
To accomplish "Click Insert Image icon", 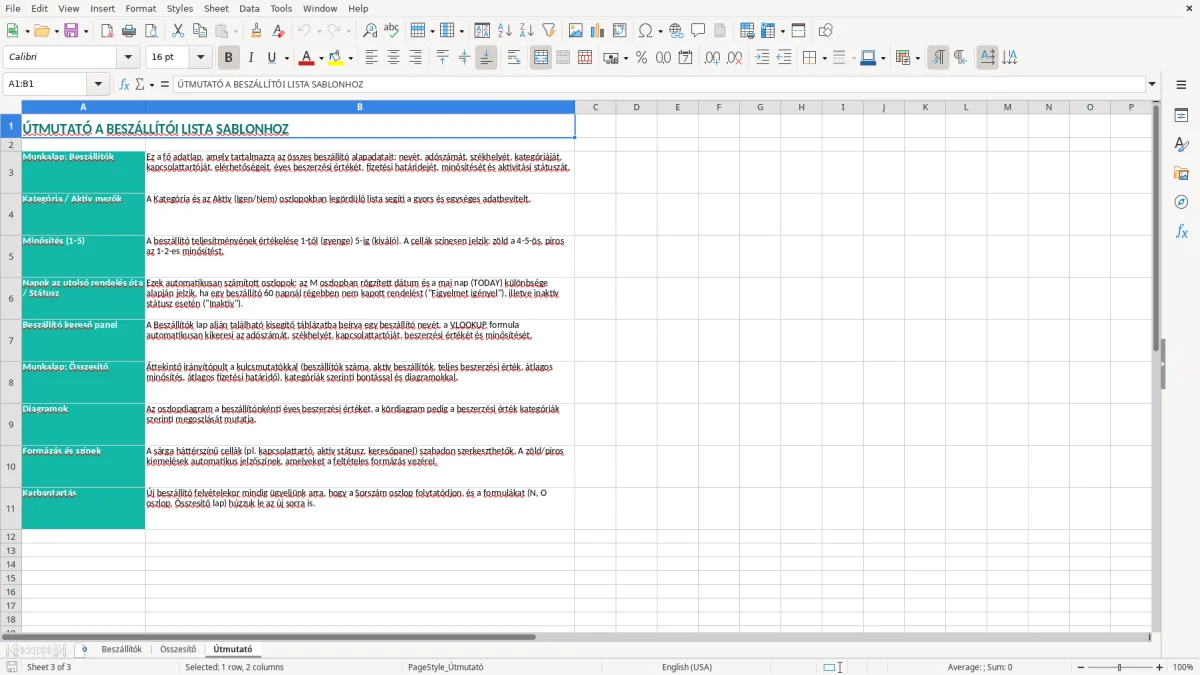I will point(576,31).
